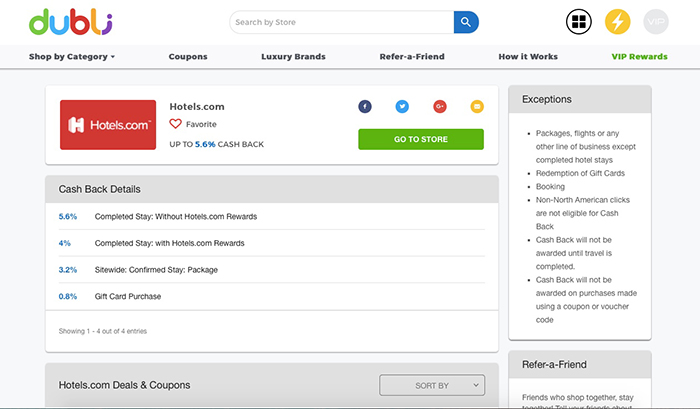Click the Hotels.com store title
This screenshot has height=409, width=700.
[197, 107]
